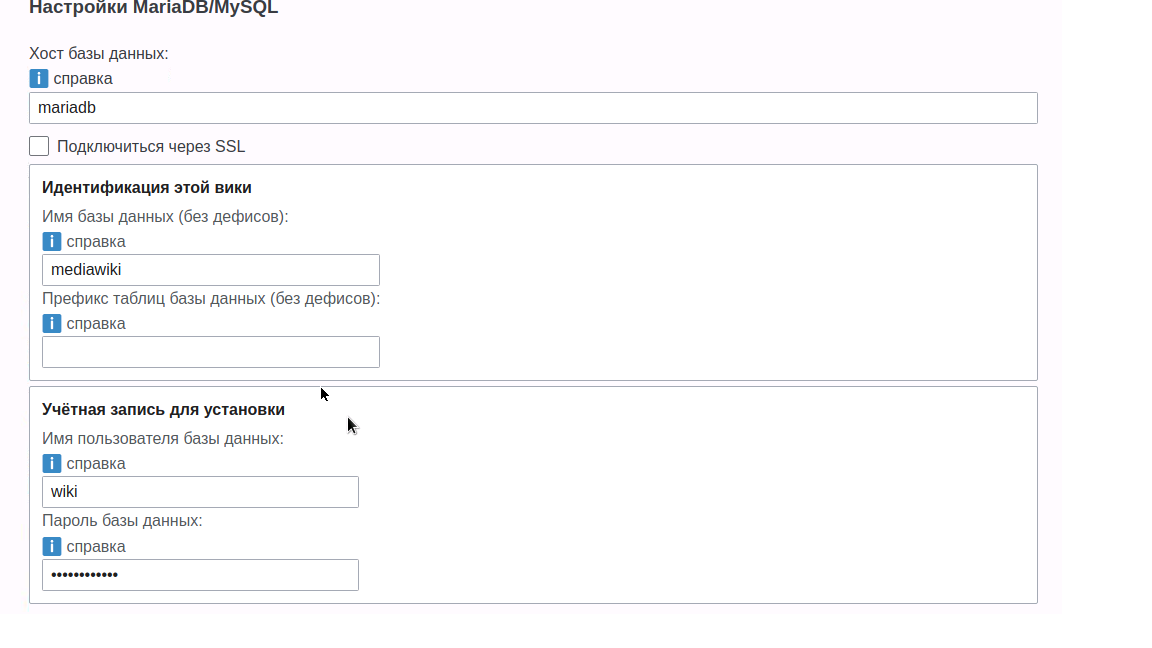The image size is (1152, 648).
Task: Click the info icon under Хост базы данных
Action: click(x=39, y=78)
